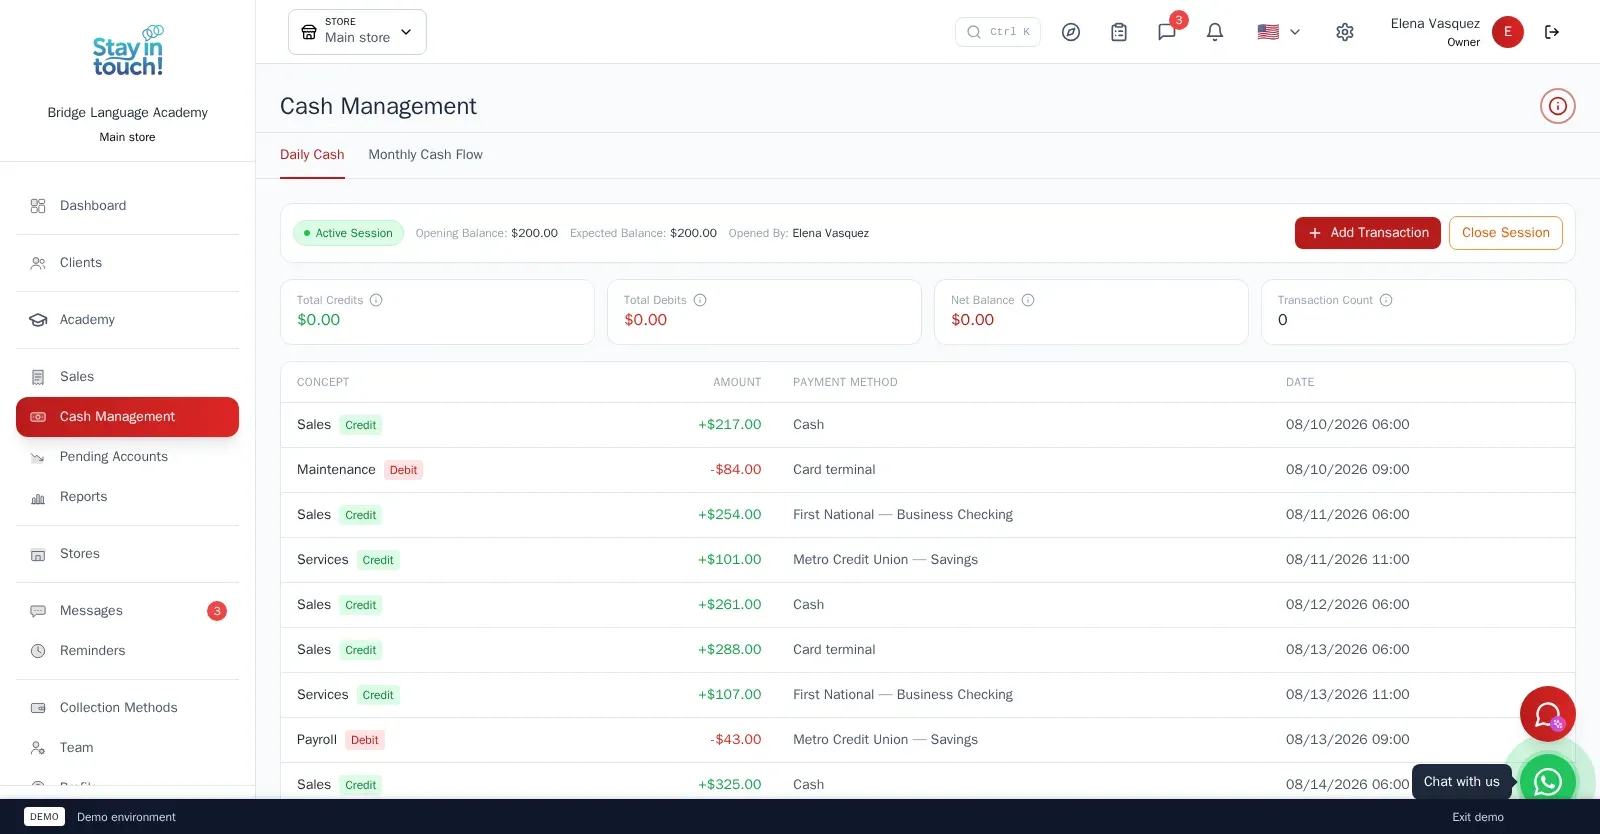Viewport: 1600px width, 834px height.
Task: Click the Payroll debit transaction row
Action: pos(928,740)
